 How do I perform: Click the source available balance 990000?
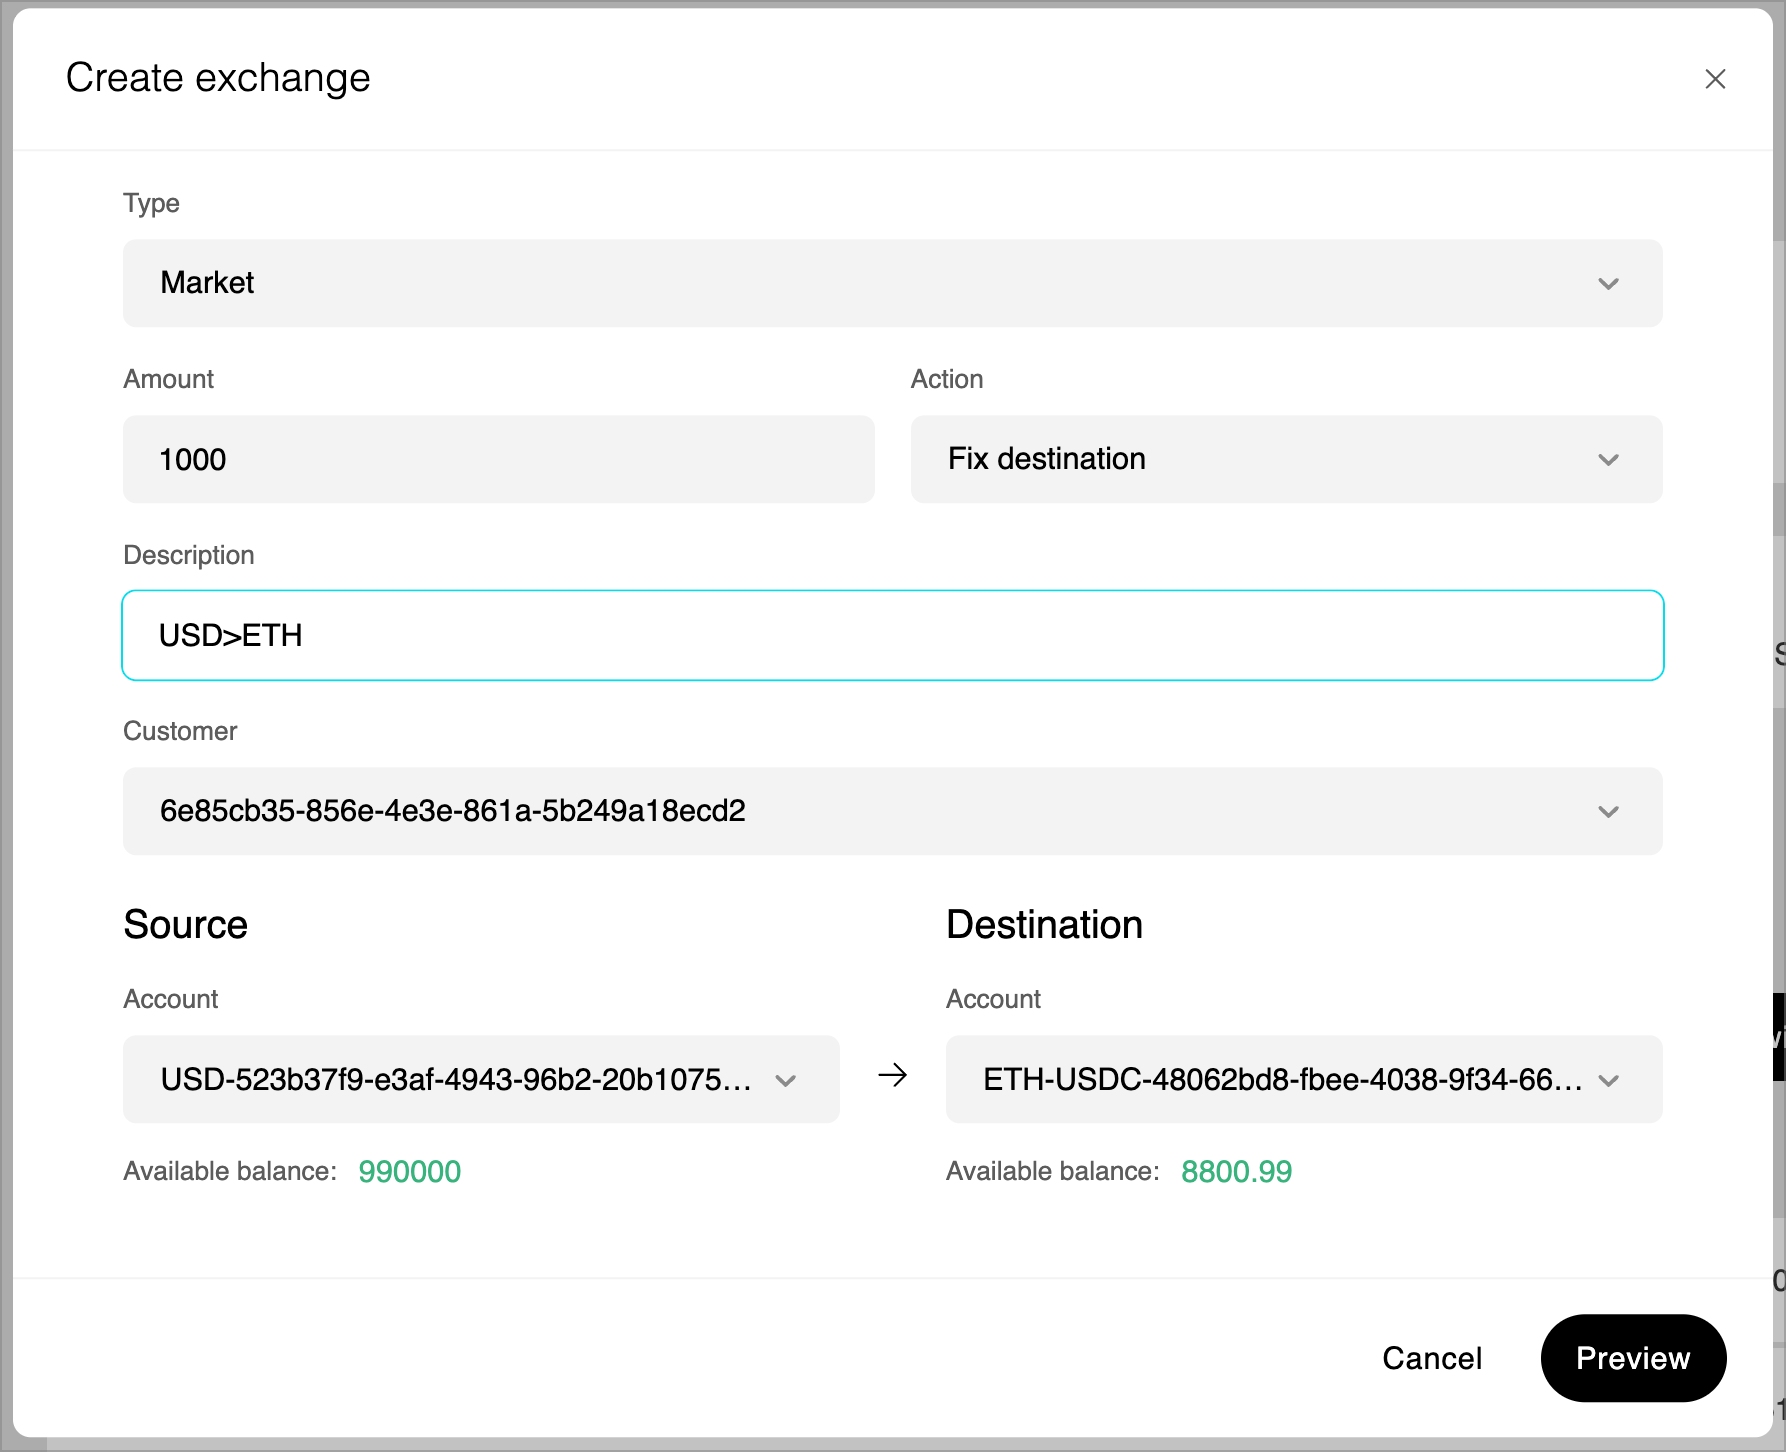[x=409, y=1171]
